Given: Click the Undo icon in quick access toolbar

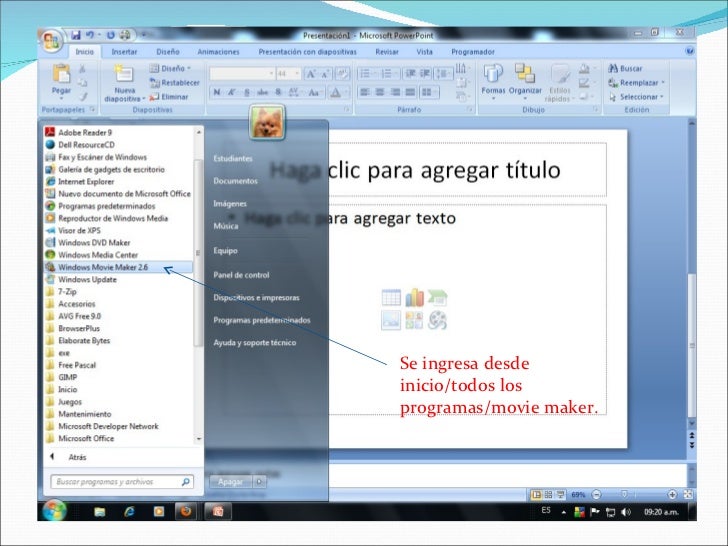Looking at the screenshot, I should 90,35.
